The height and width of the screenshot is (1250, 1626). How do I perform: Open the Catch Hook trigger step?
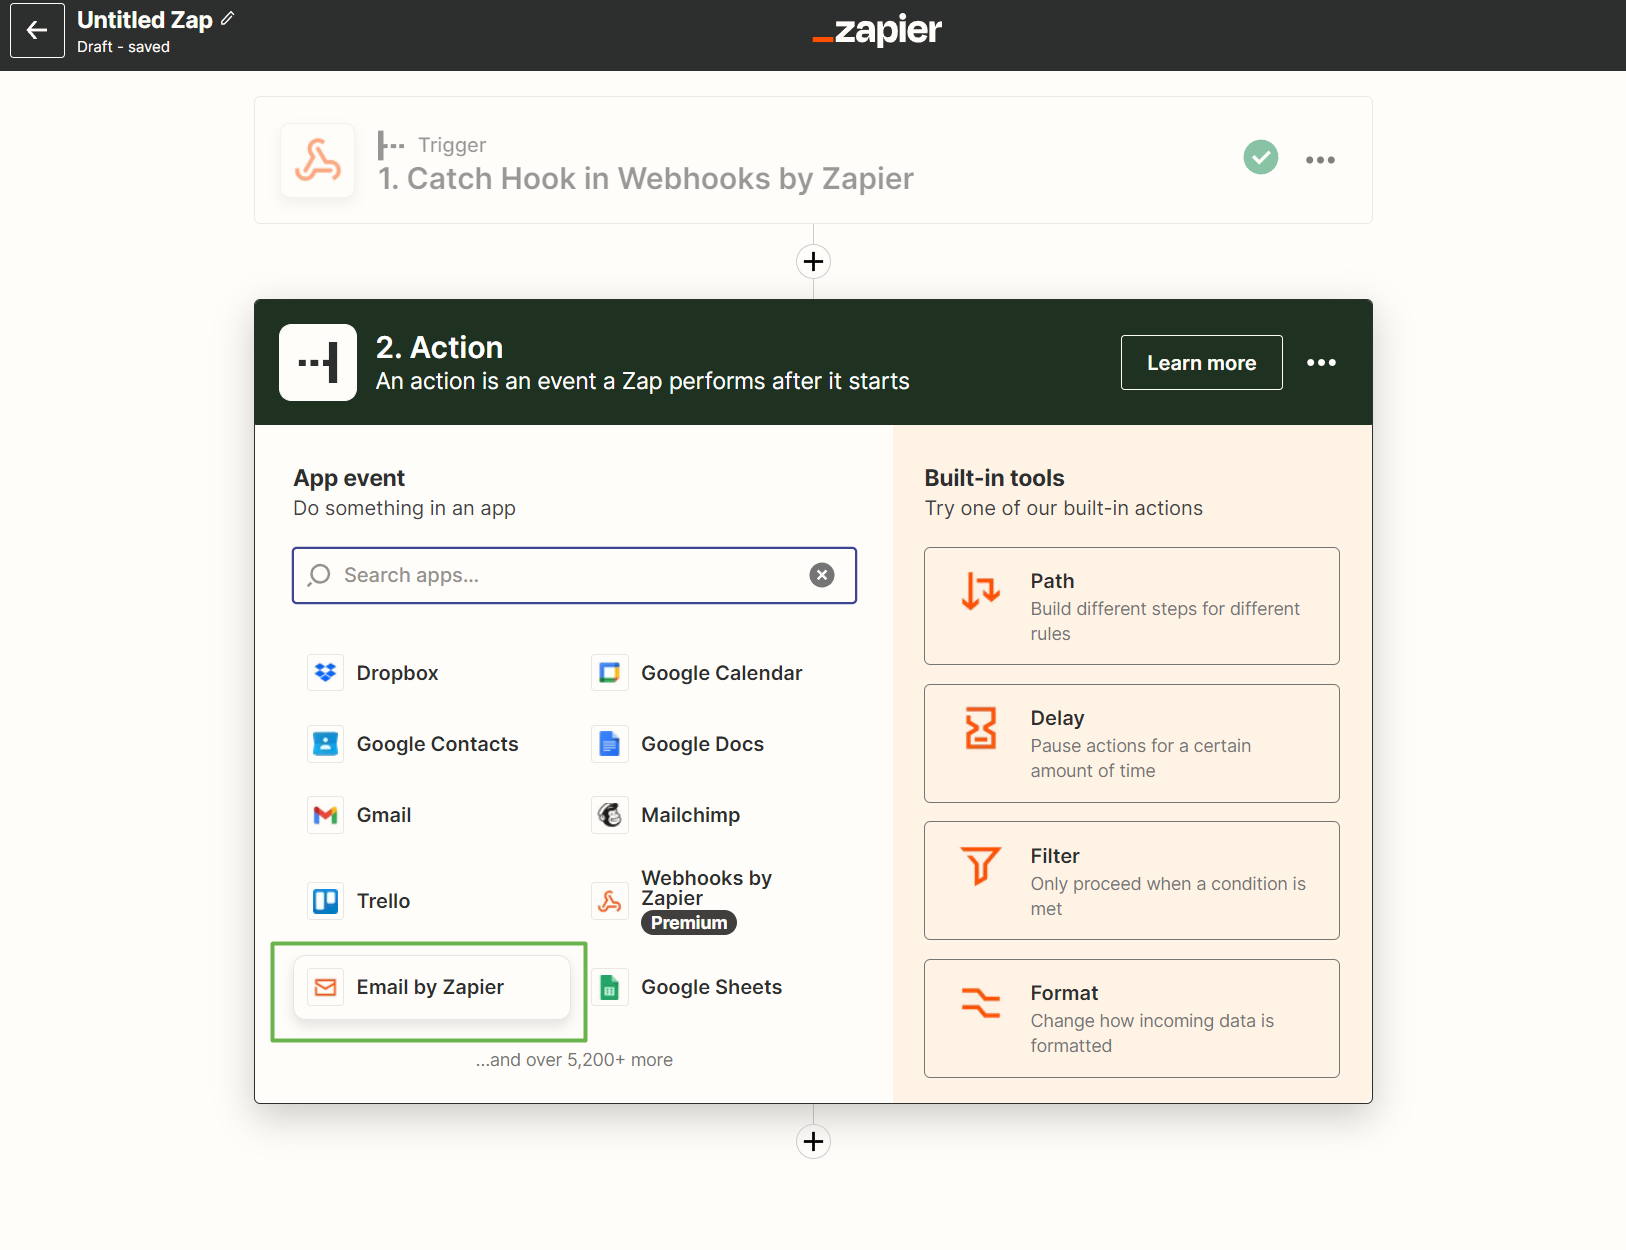point(813,160)
